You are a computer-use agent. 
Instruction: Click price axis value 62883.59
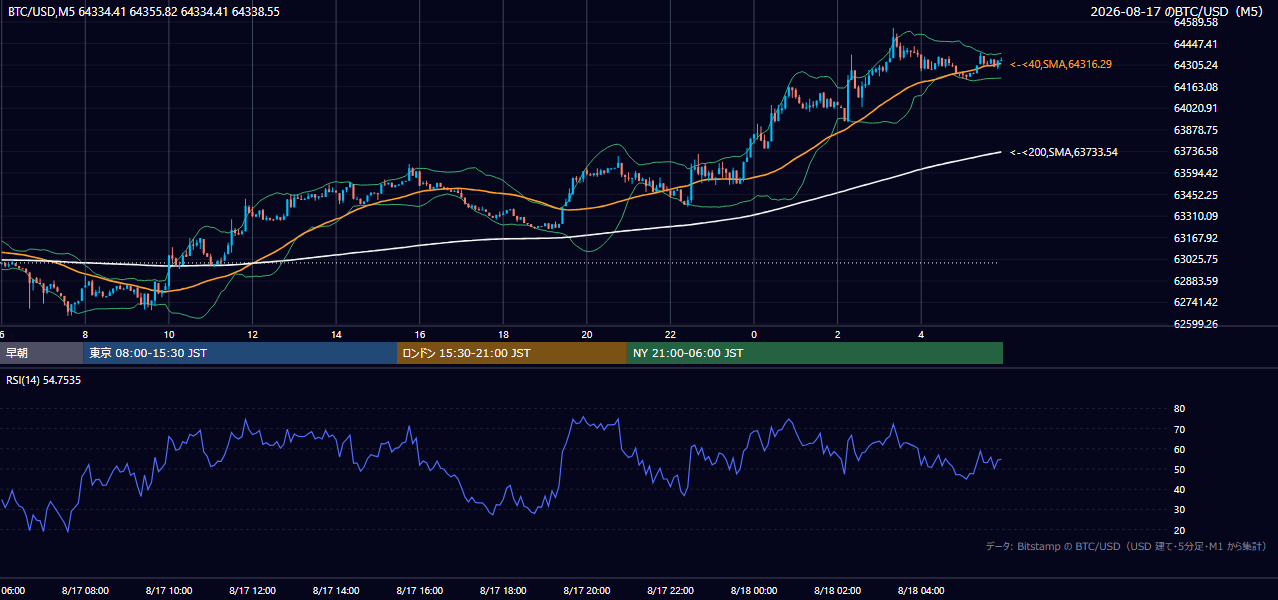pyautogui.click(x=1196, y=281)
